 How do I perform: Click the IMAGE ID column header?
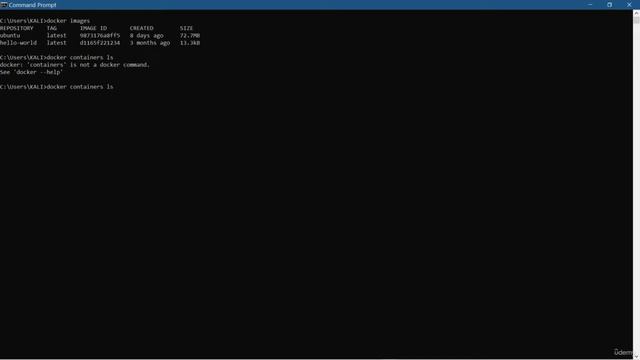coord(93,28)
